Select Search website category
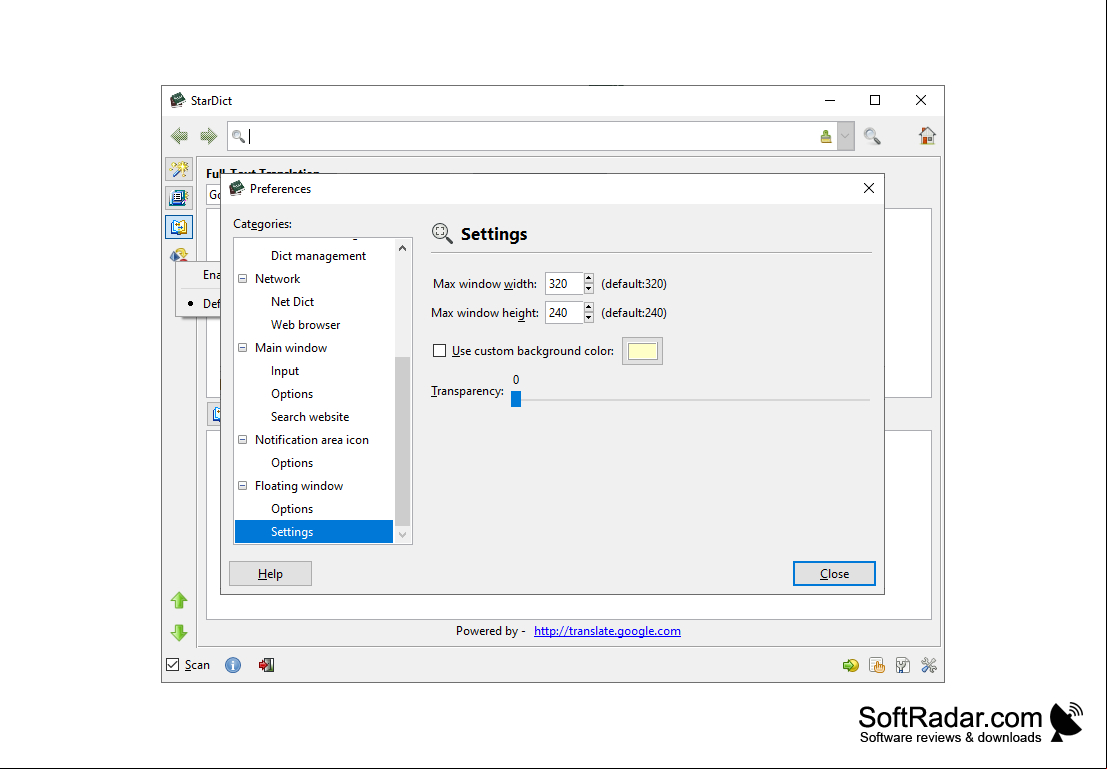The image size is (1107, 769). pos(310,417)
